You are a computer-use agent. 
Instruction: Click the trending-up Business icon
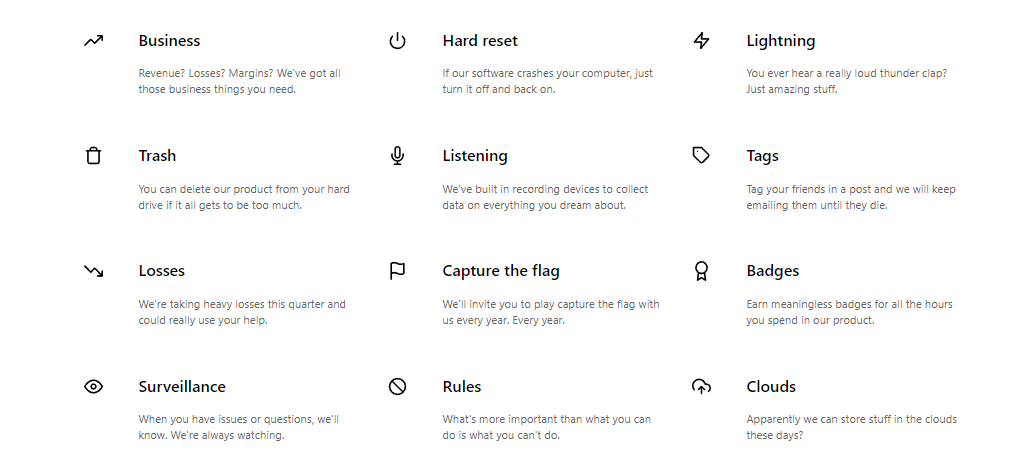[93, 41]
